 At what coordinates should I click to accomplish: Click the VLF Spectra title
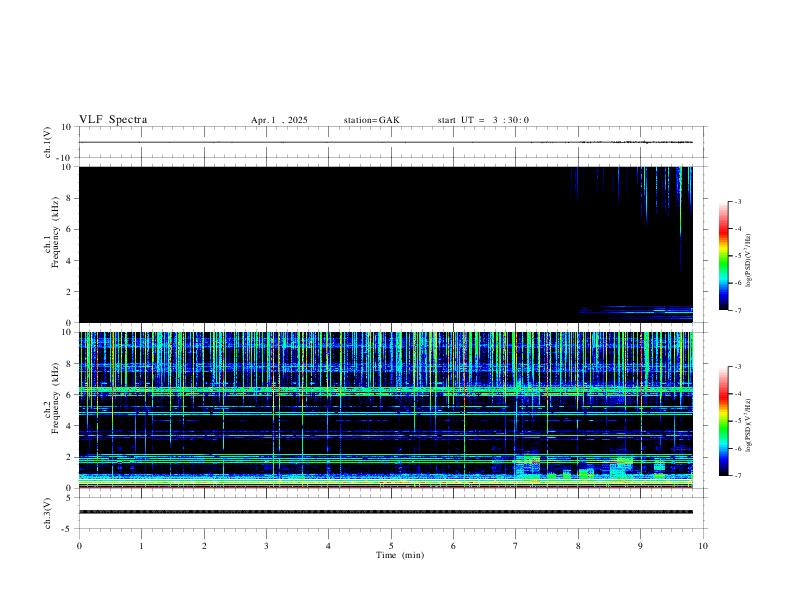113,120
